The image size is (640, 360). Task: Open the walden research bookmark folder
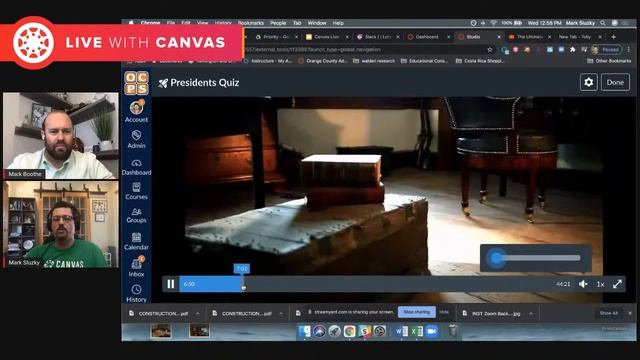tap(374, 61)
